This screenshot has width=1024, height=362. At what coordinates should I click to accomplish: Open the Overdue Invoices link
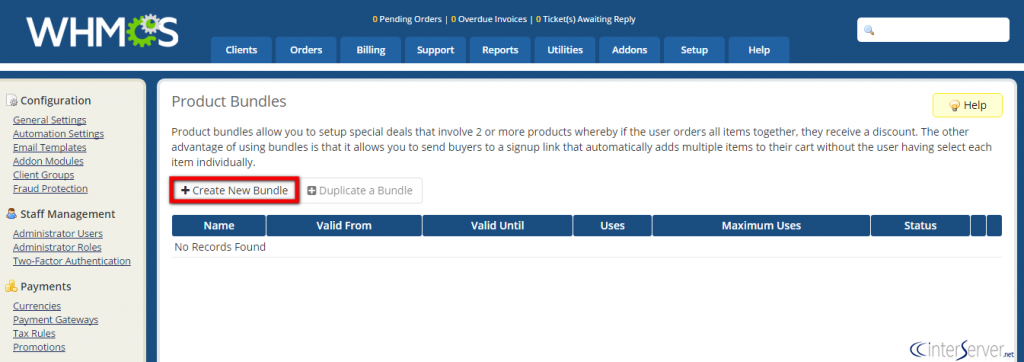pyautogui.click(x=488, y=20)
